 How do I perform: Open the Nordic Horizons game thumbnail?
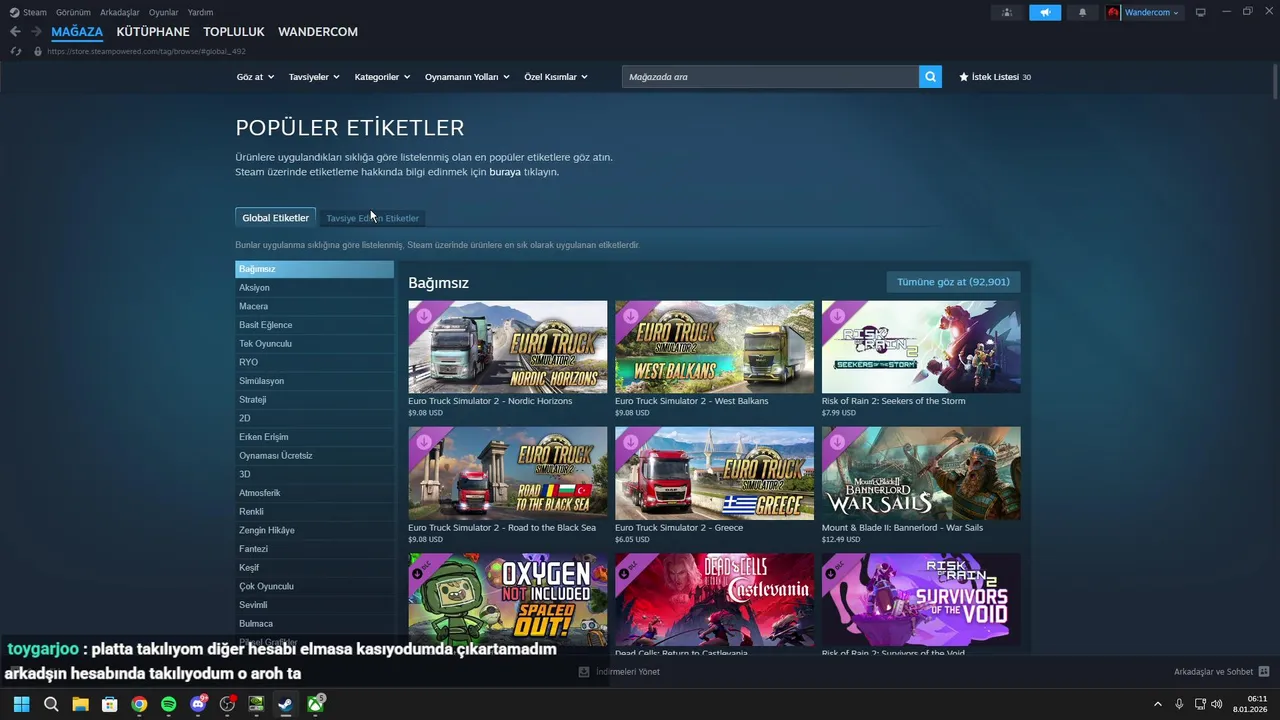507,347
